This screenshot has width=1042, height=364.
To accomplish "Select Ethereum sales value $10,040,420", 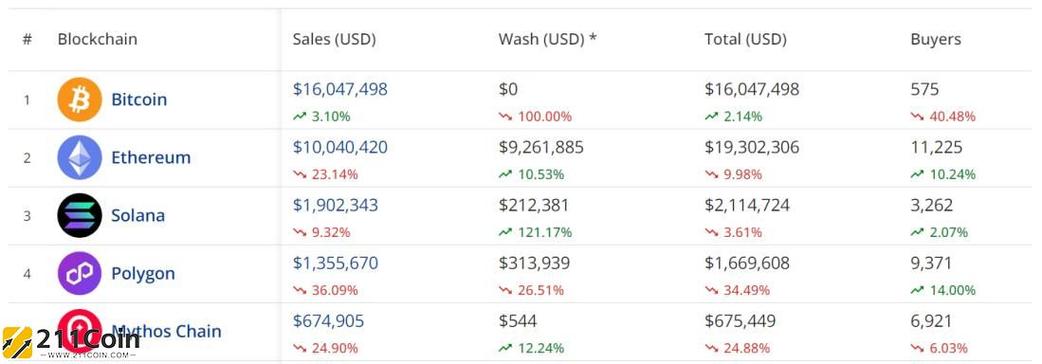I will pyautogui.click(x=340, y=147).
